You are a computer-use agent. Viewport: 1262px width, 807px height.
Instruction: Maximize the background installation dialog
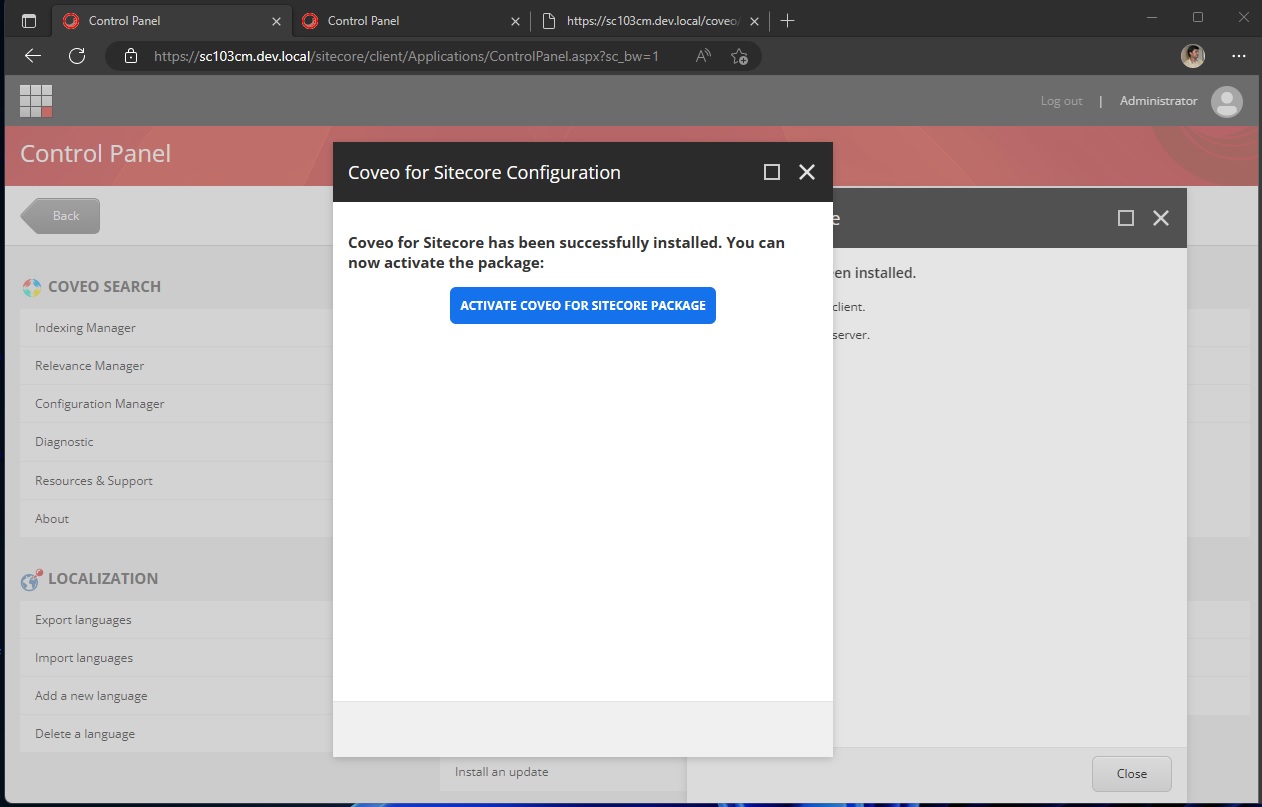point(1126,218)
